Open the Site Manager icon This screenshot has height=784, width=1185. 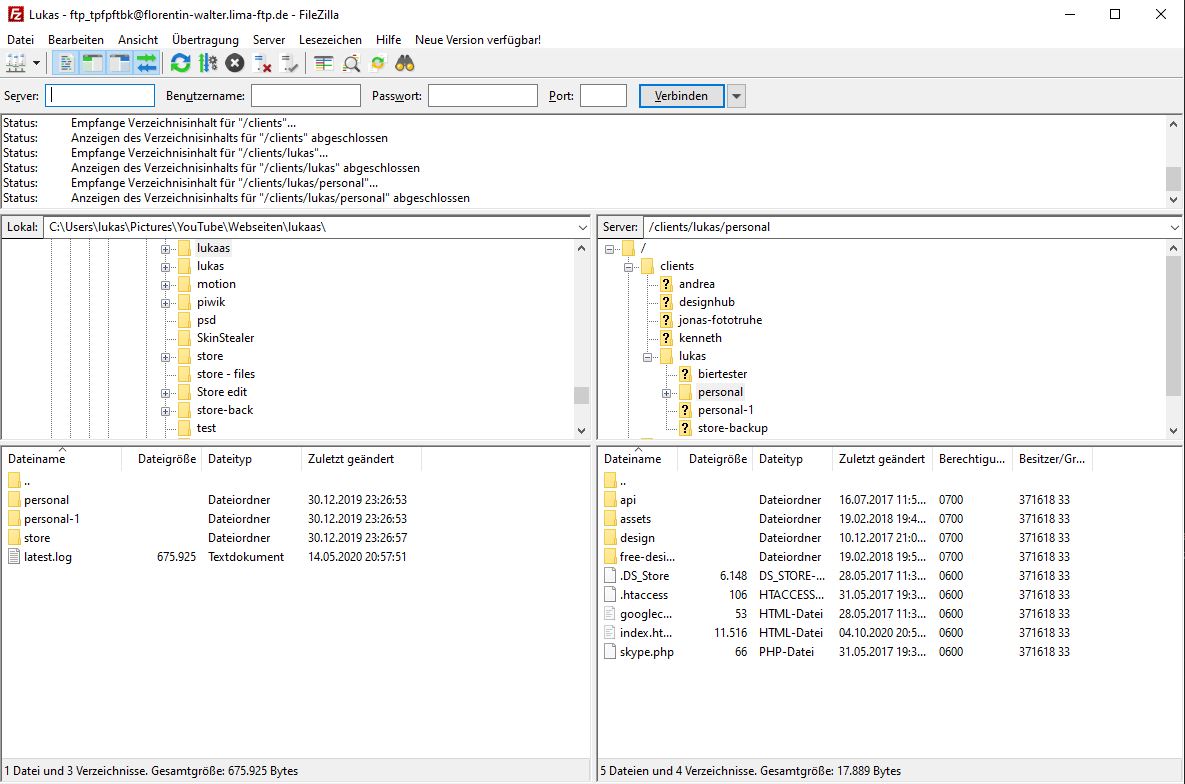pos(16,63)
